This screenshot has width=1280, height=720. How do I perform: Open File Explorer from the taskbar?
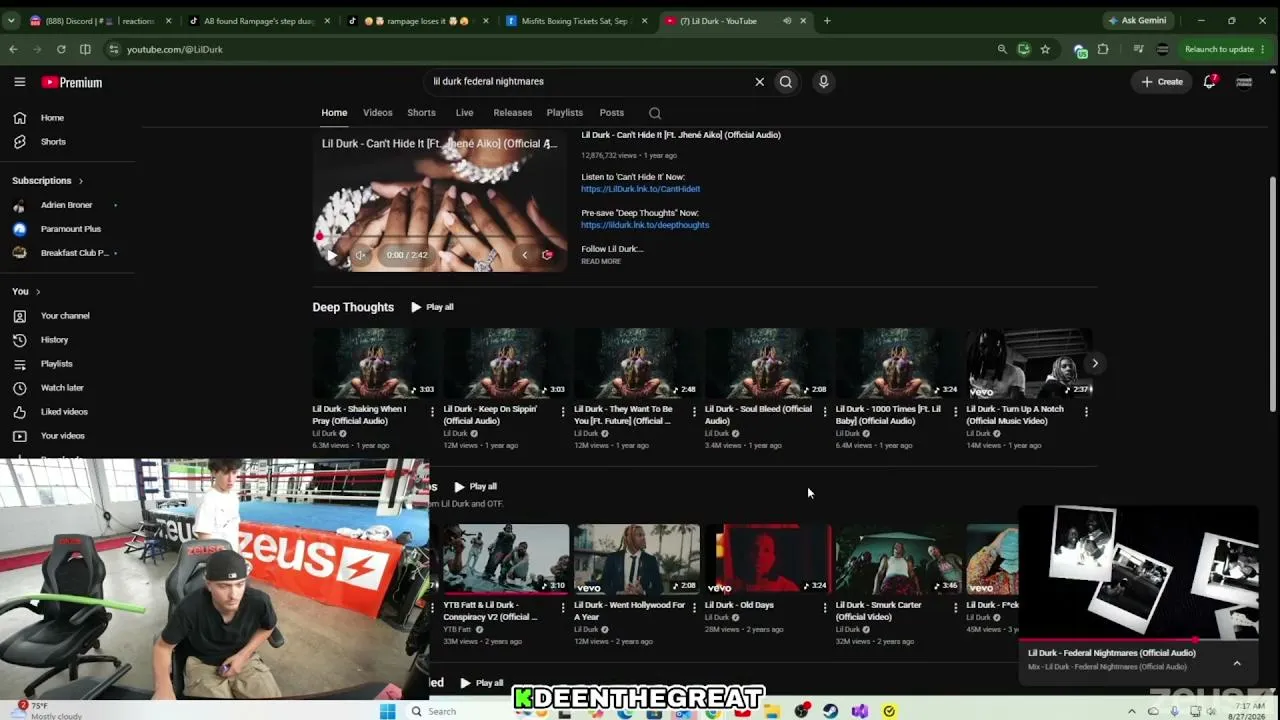(x=772, y=711)
